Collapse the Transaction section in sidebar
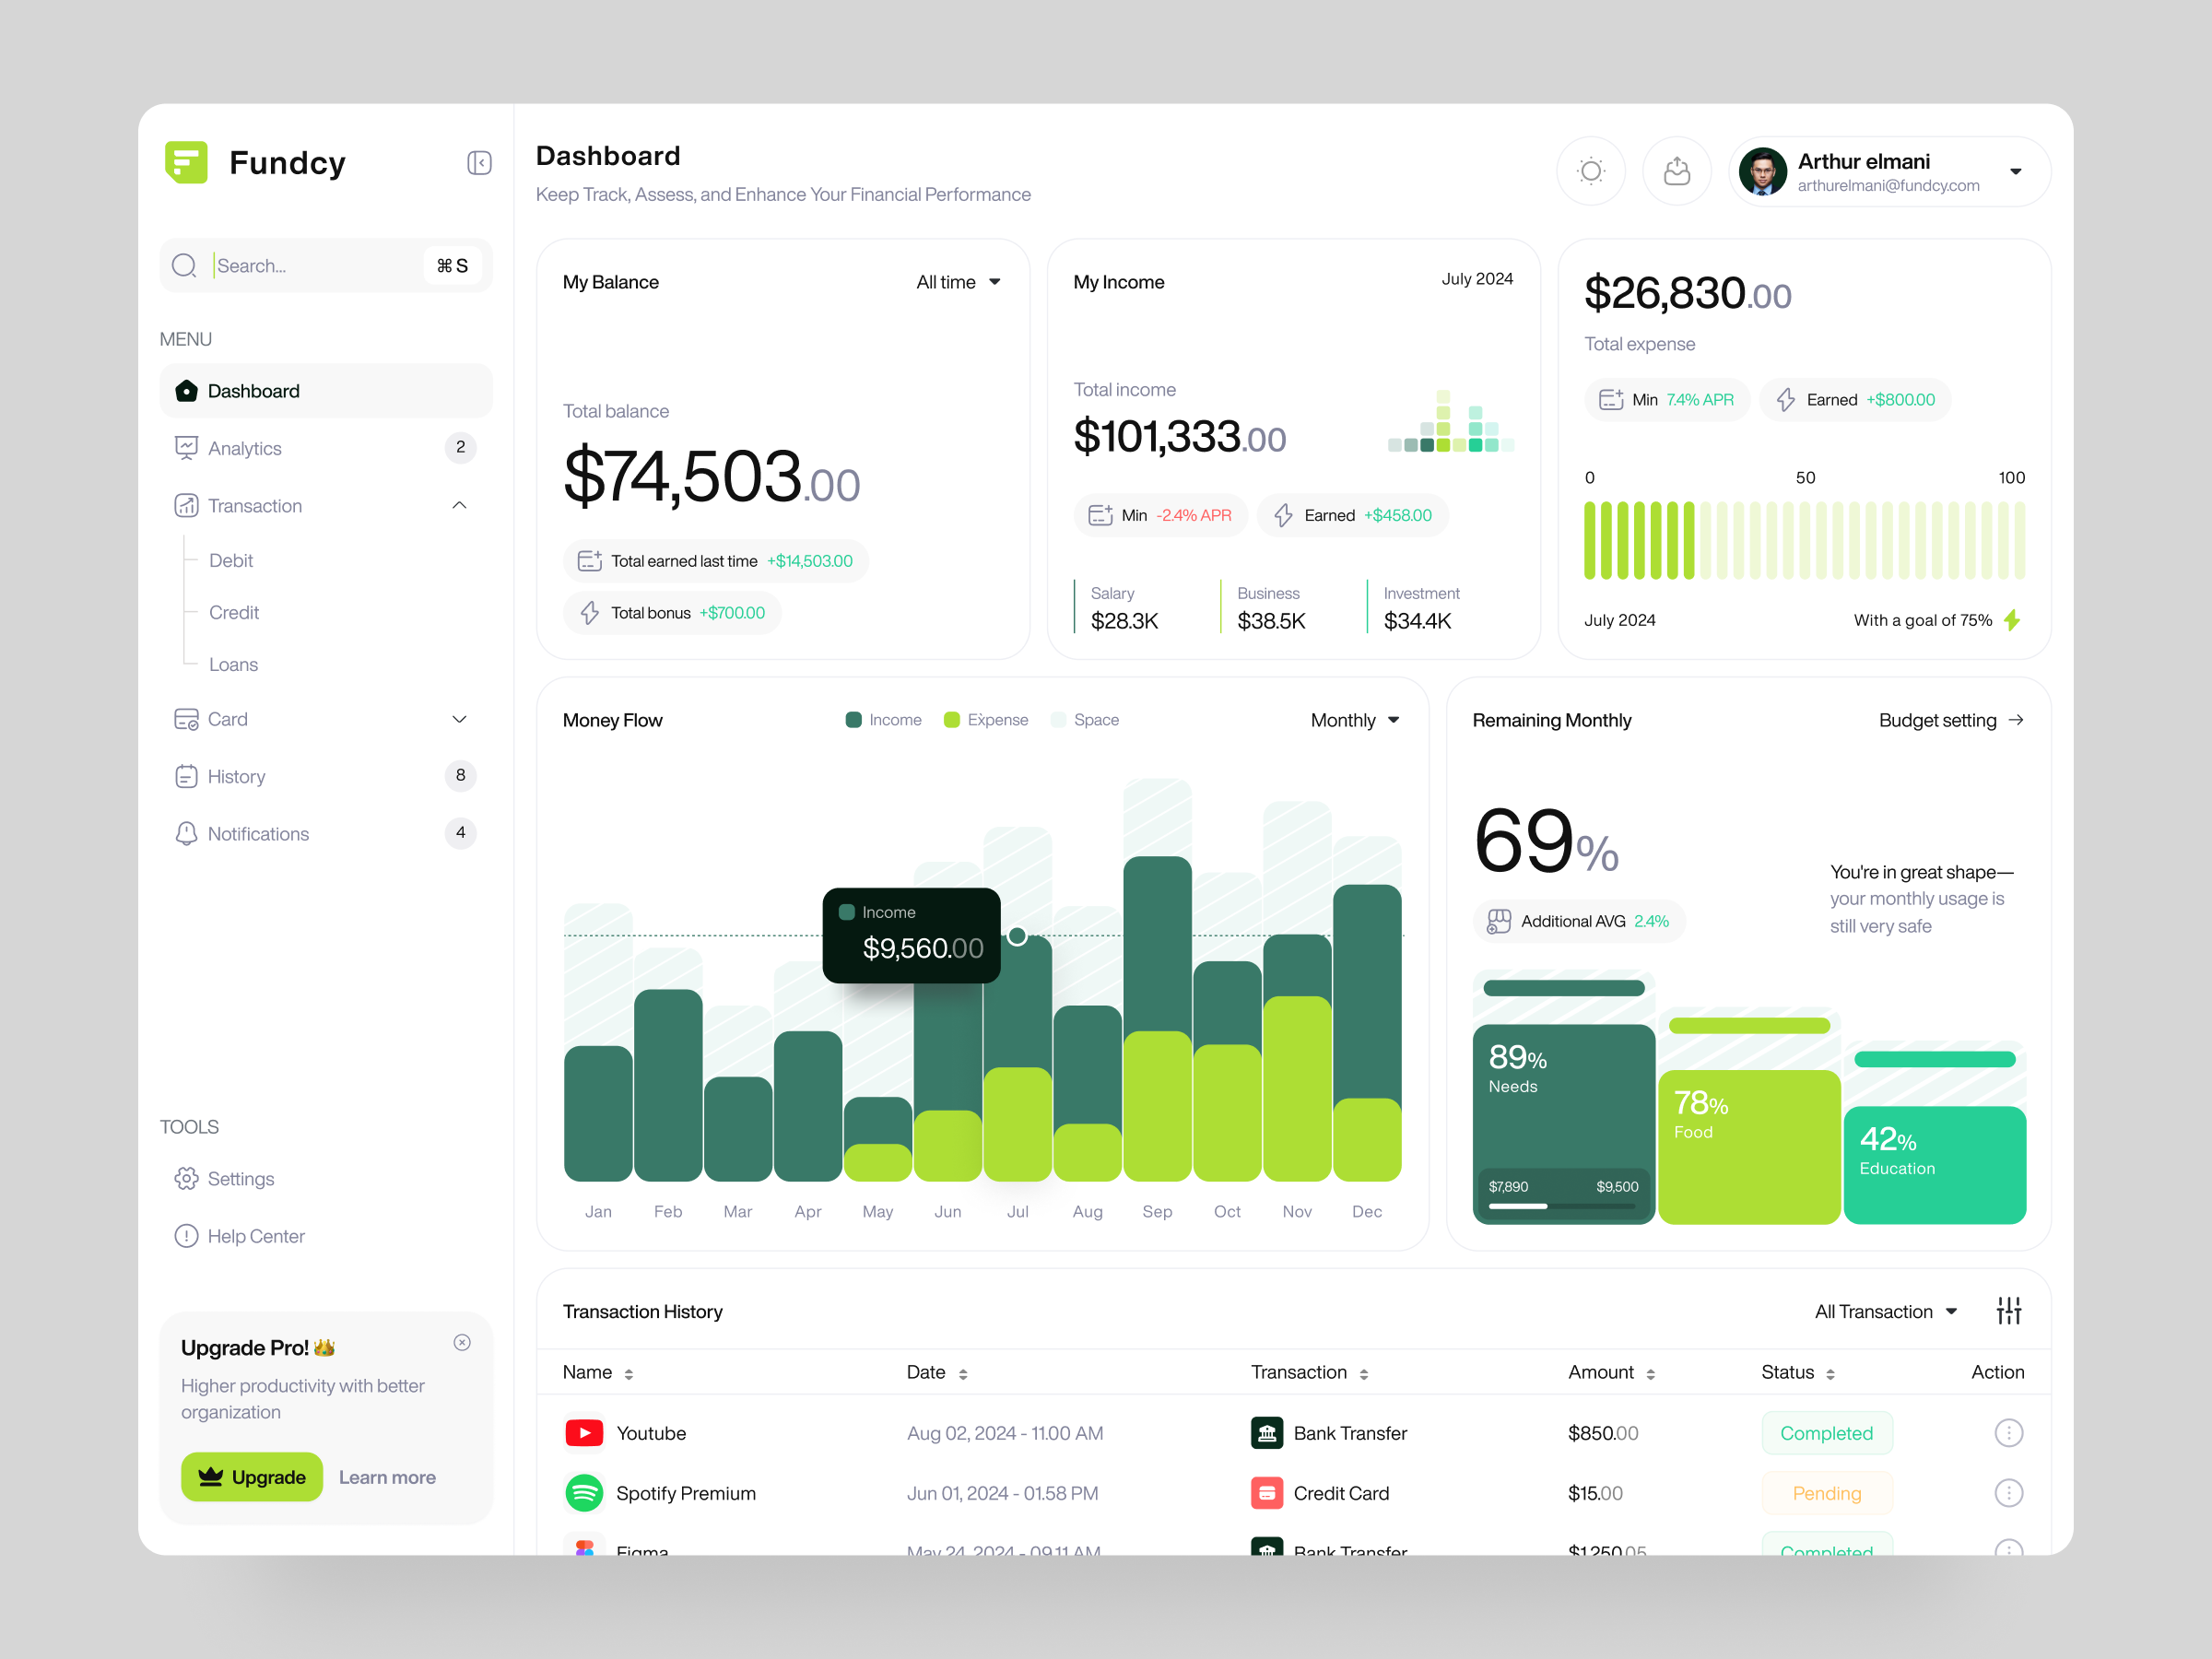 459,505
